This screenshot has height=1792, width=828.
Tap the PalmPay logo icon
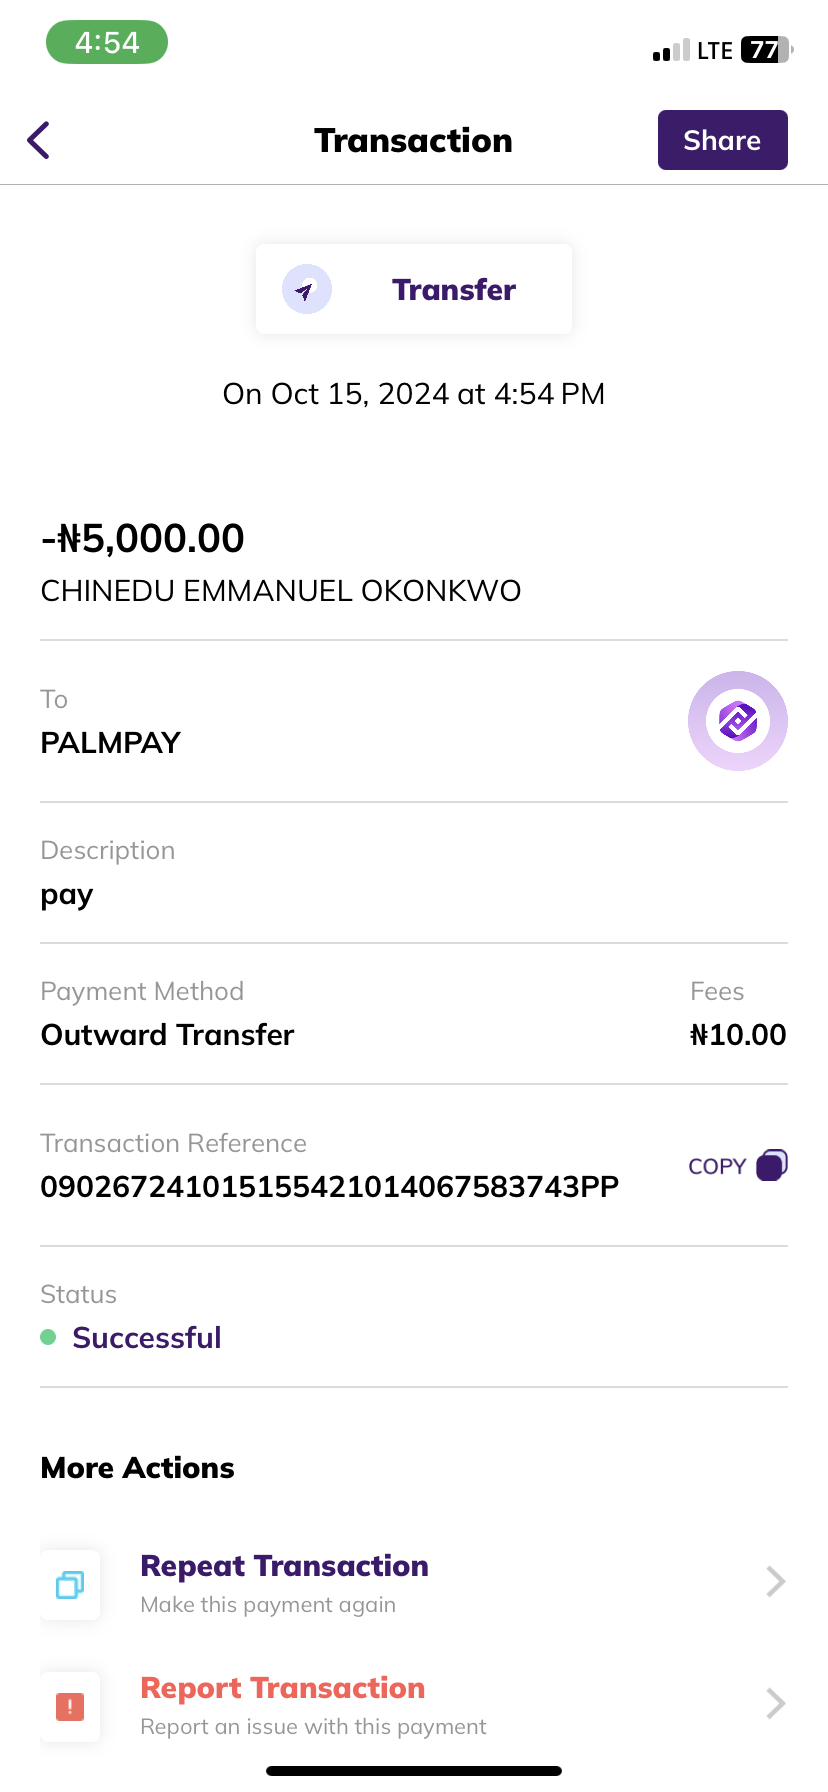(738, 721)
